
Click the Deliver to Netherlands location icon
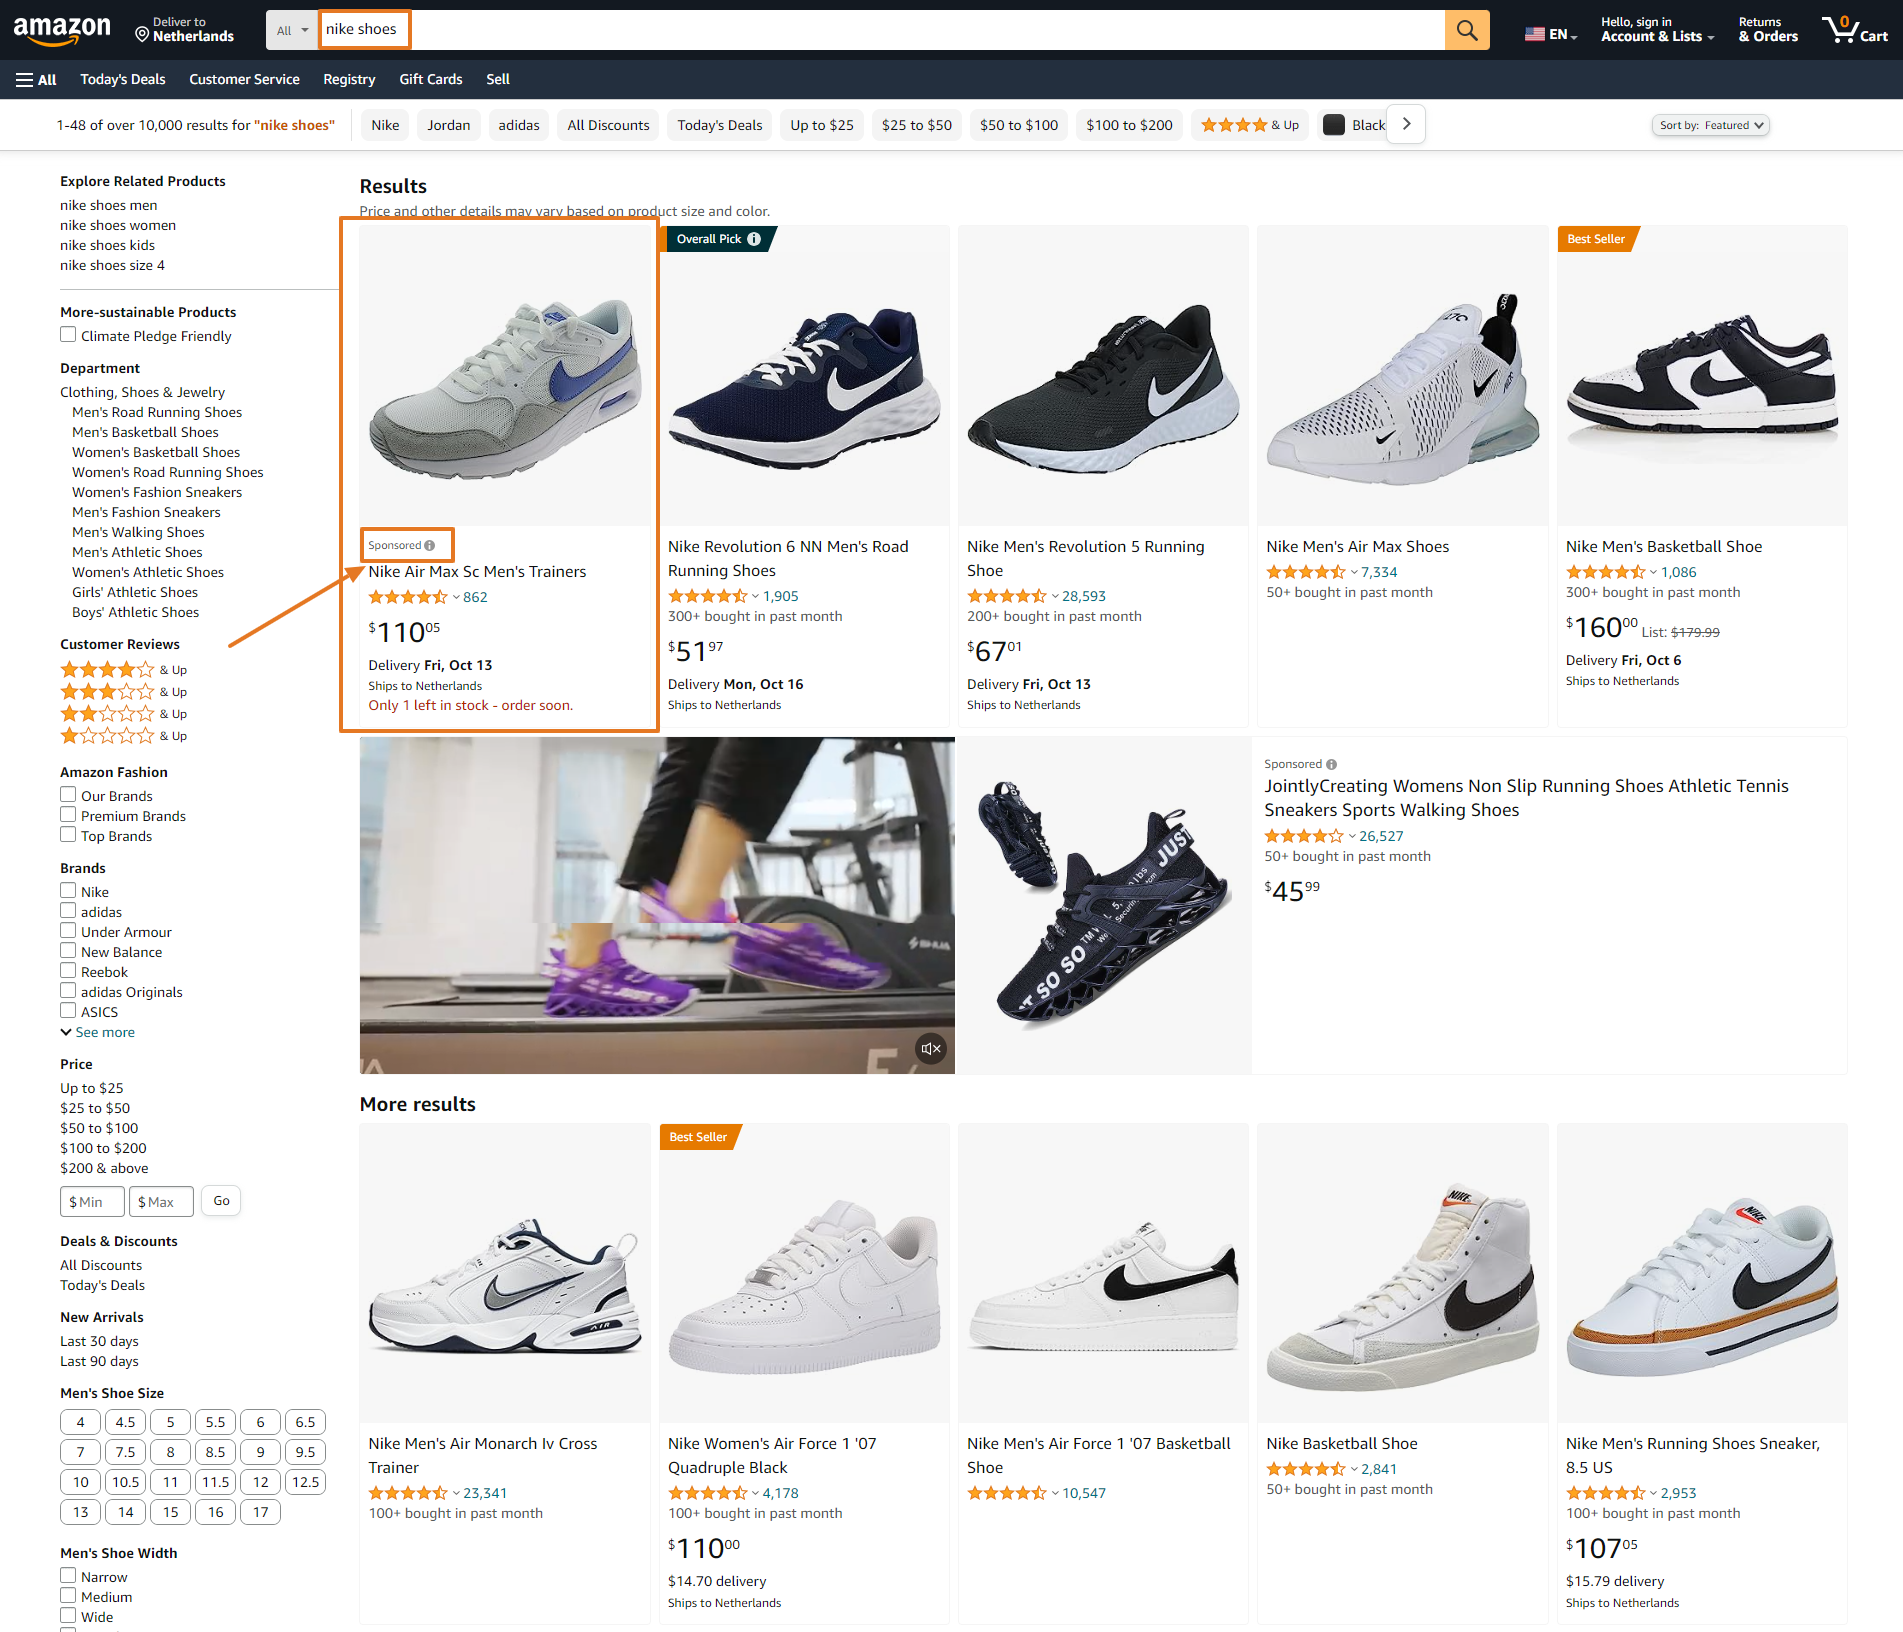(142, 35)
